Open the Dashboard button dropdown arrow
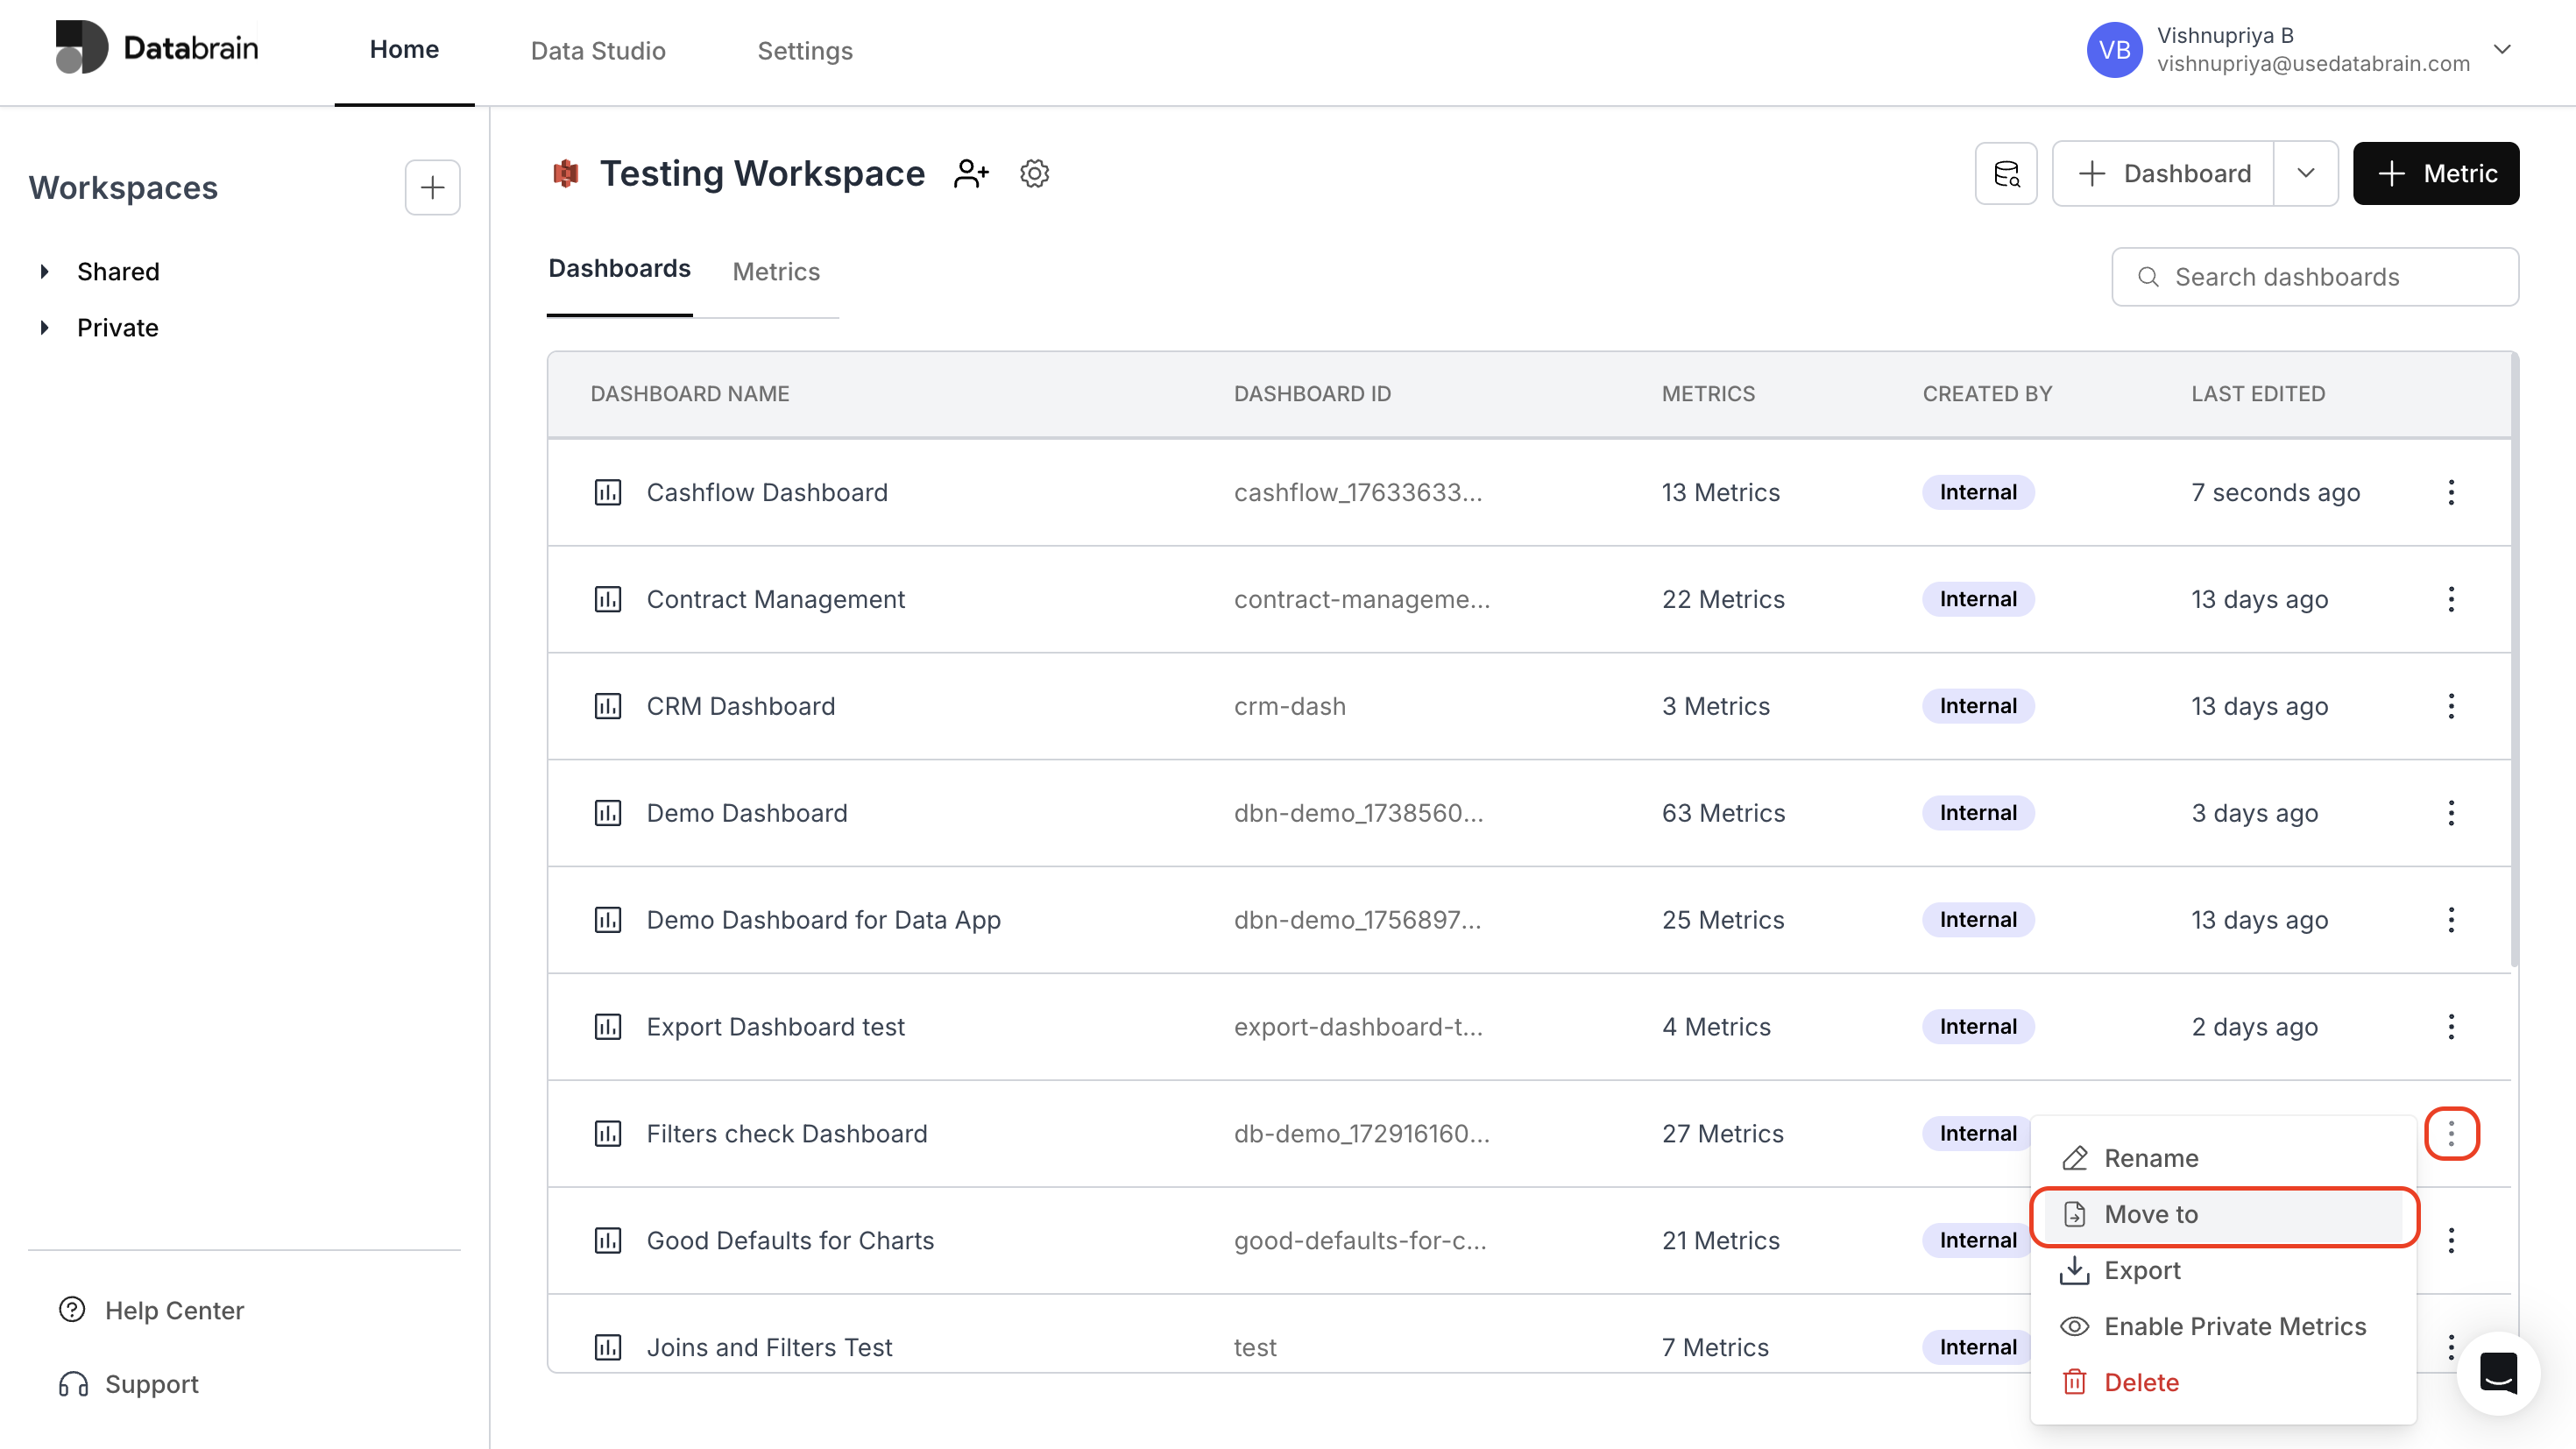The height and width of the screenshot is (1449, 2576). coord(2306,173)
